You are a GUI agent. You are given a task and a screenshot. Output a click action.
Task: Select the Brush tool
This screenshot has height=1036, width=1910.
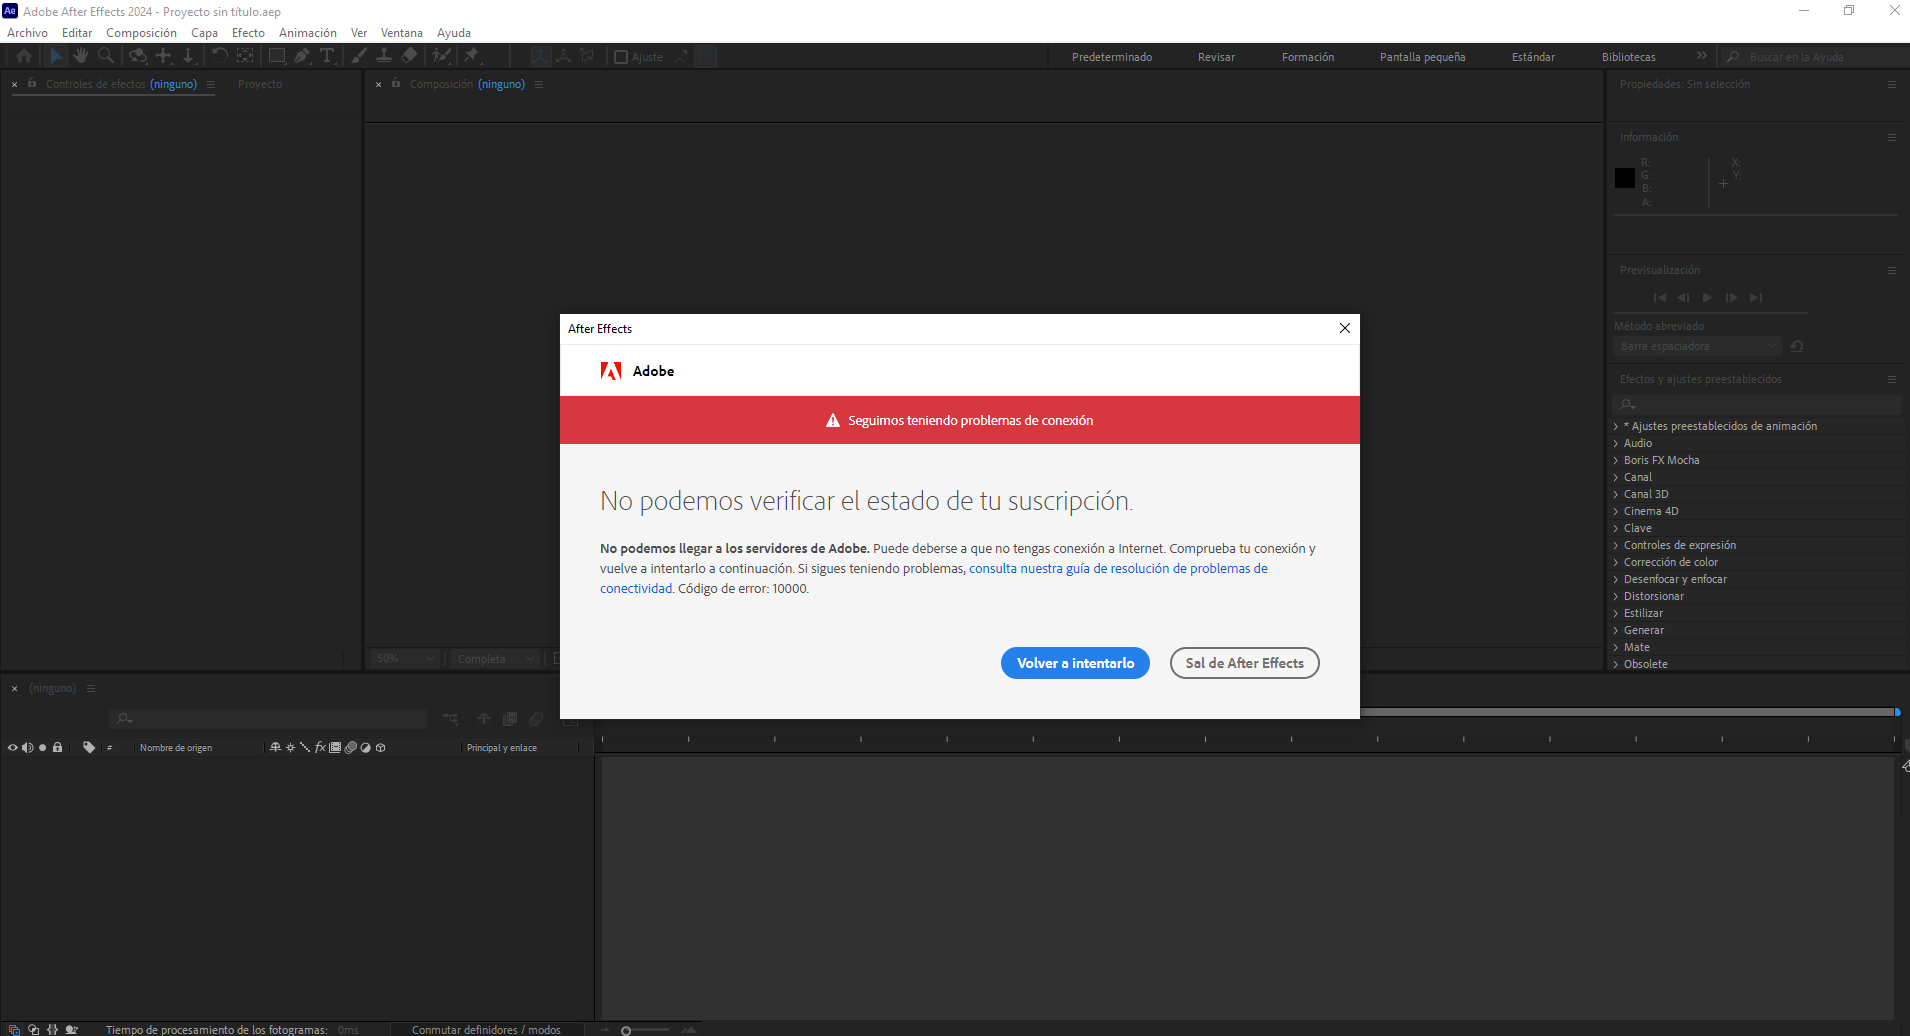pos(357,56)
